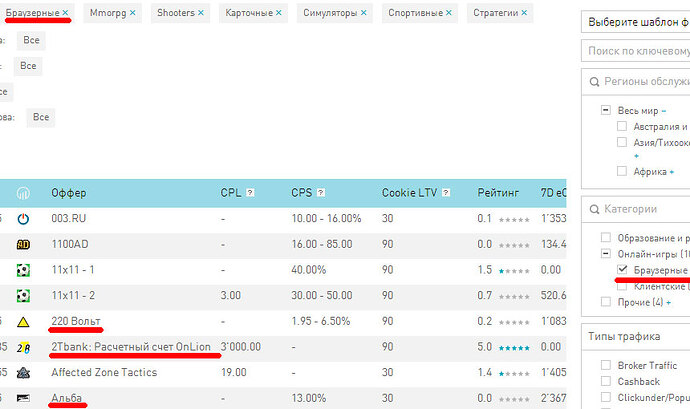Expand the Прочие category plus sign

(668, 302)
